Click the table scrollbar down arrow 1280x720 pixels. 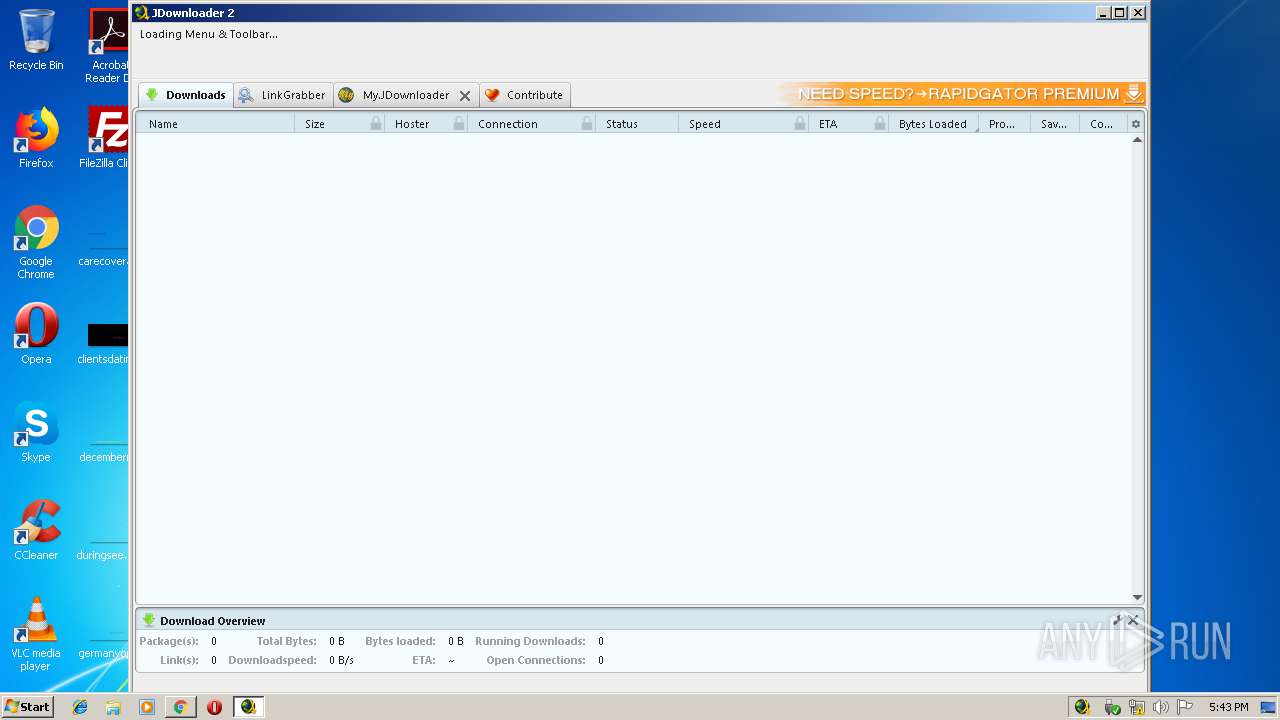point(1137,597)
